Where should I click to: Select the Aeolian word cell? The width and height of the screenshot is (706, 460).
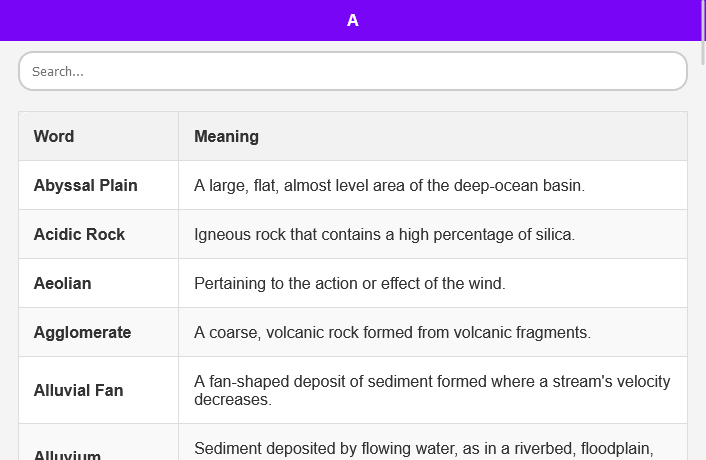point(62,283)
